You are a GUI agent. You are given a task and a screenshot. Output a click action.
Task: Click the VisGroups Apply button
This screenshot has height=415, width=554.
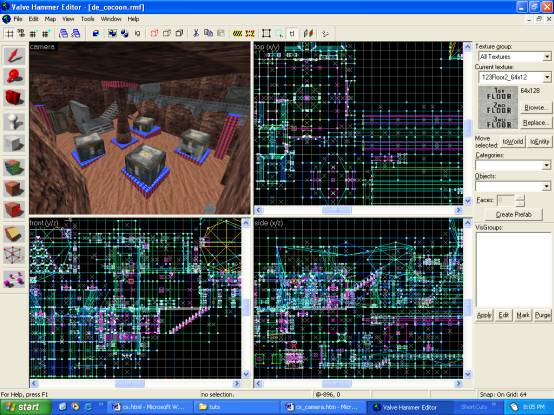[484, 315]
